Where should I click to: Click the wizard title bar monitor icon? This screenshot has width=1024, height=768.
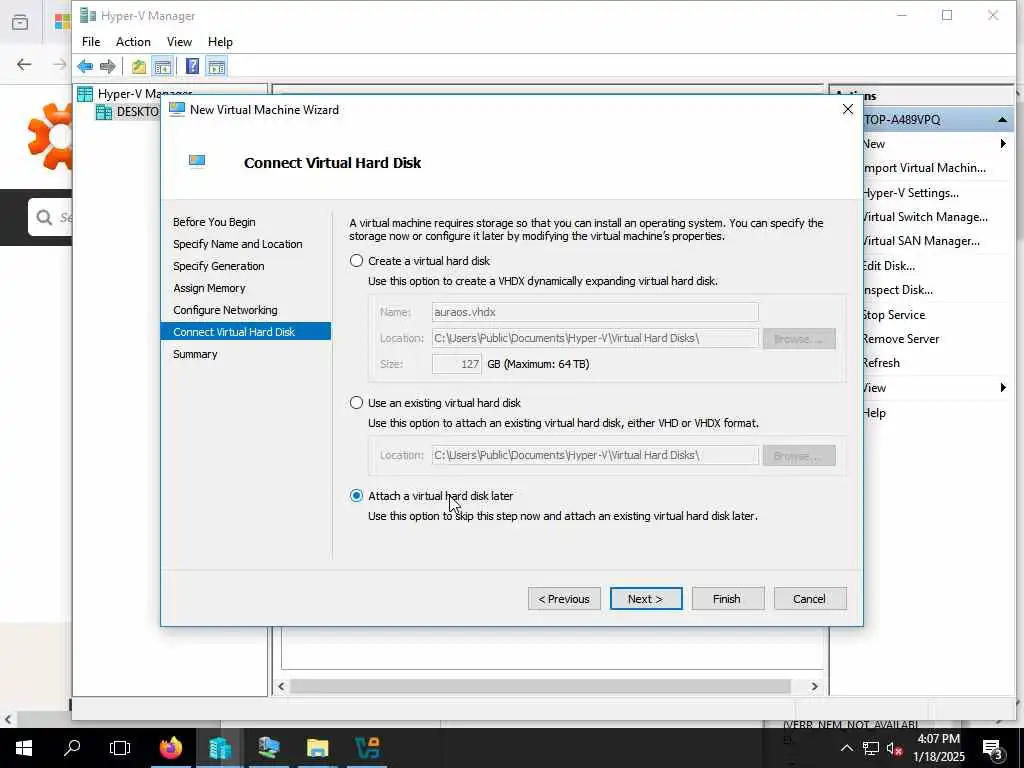(176, 109)
